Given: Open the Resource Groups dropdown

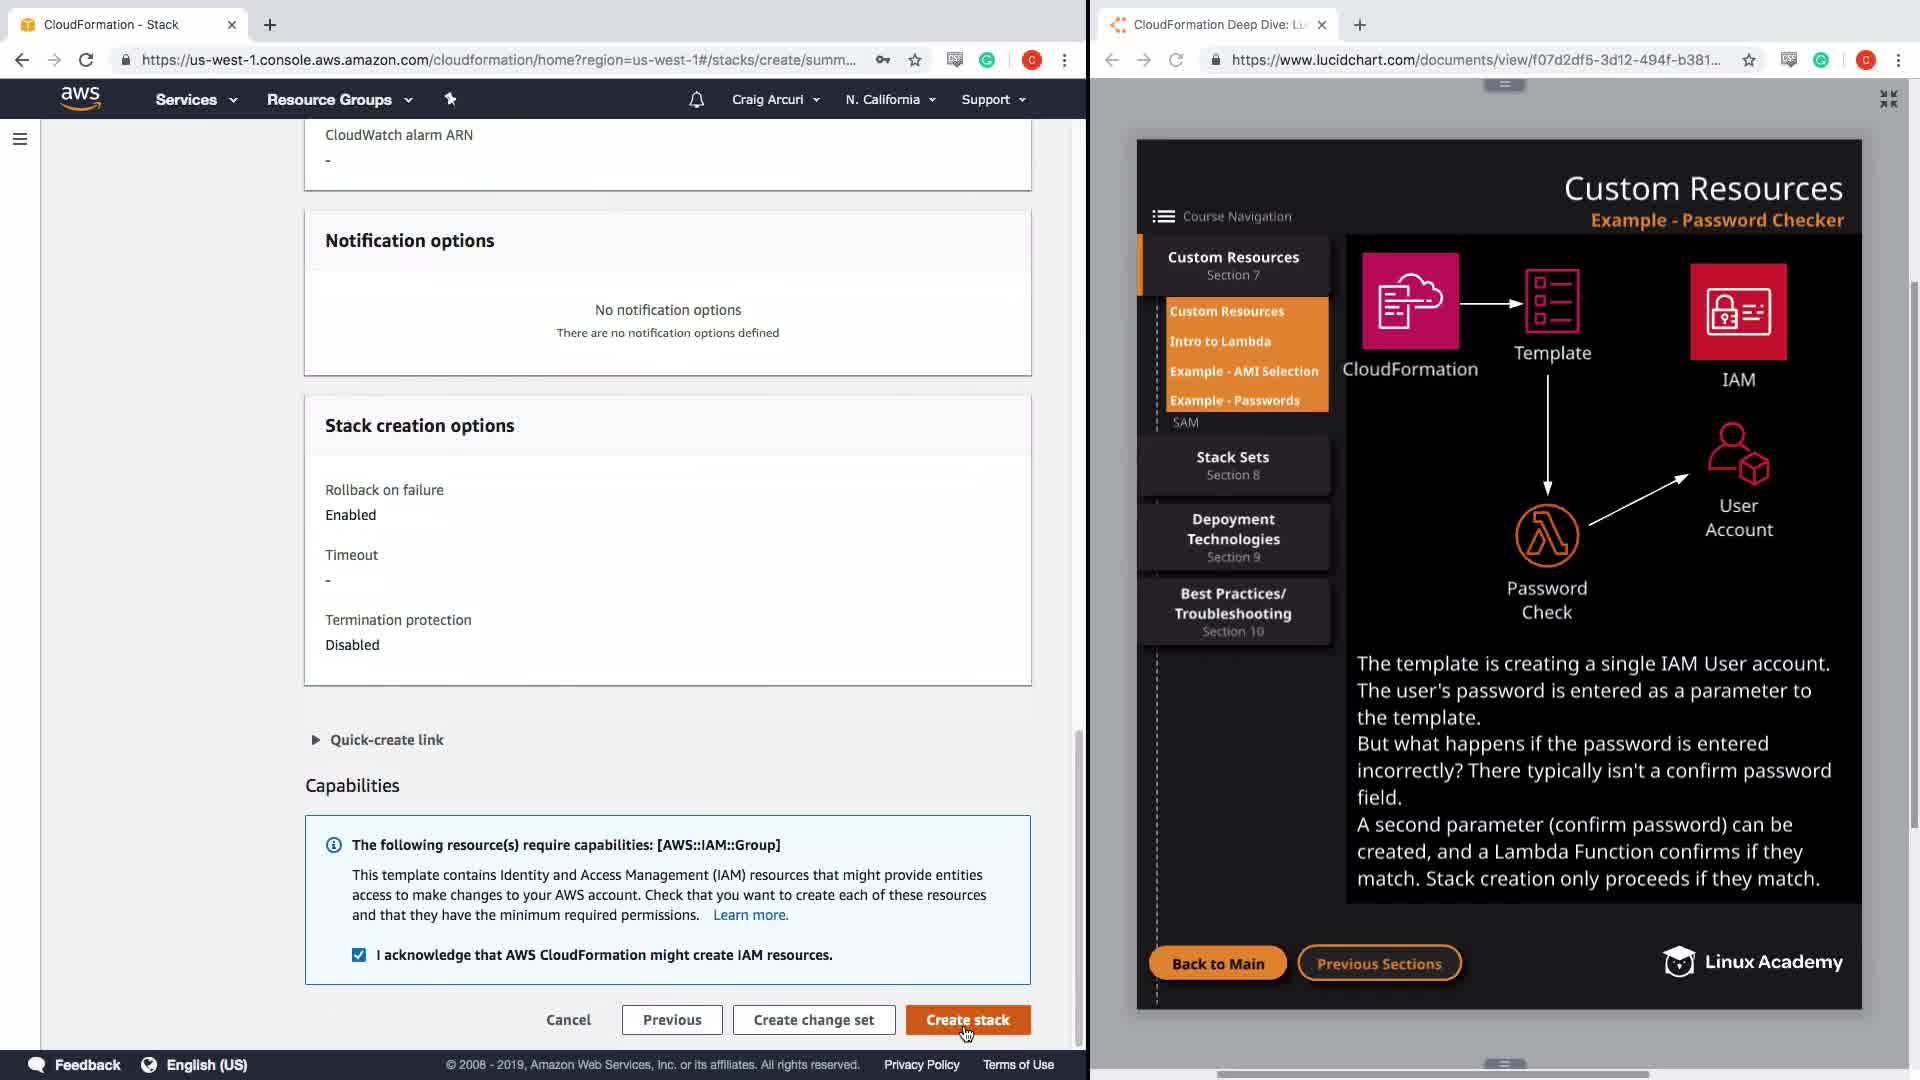Looking at the screenshot, I should (339, 100).
